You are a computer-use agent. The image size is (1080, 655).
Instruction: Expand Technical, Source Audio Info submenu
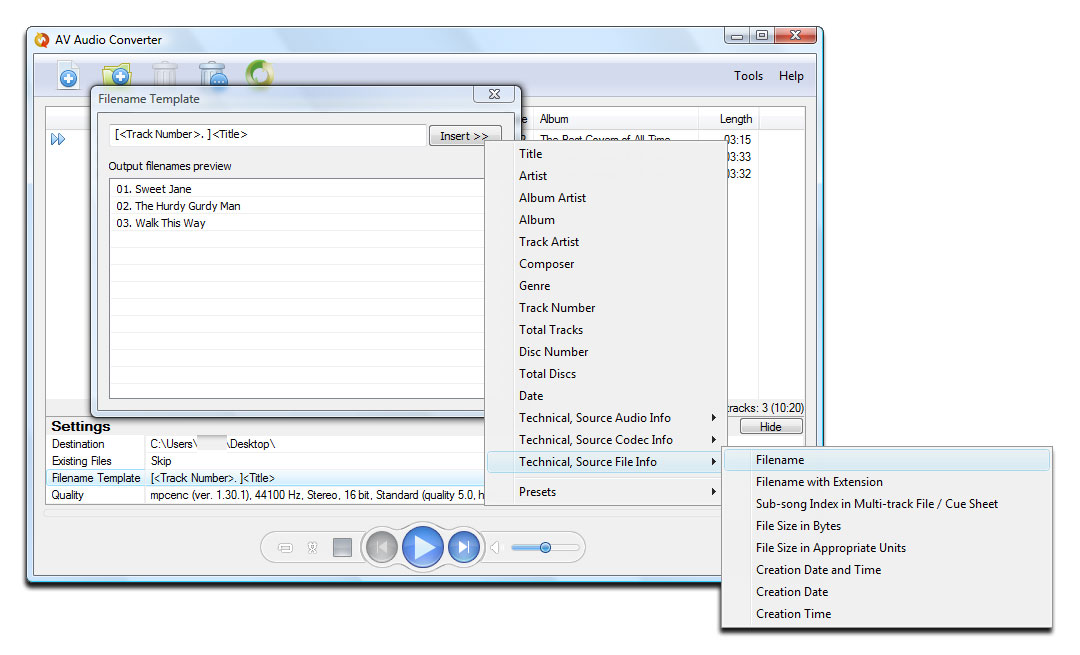pos(604,419)
